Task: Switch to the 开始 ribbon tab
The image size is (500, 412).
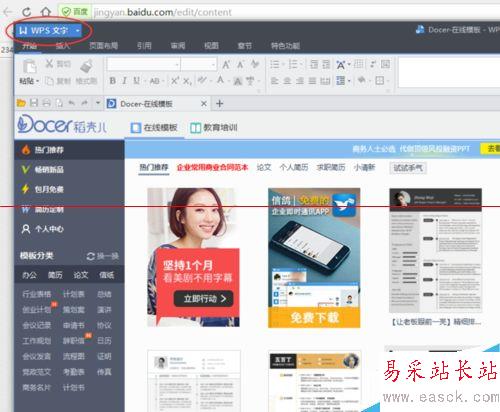Action: [29, 46]
